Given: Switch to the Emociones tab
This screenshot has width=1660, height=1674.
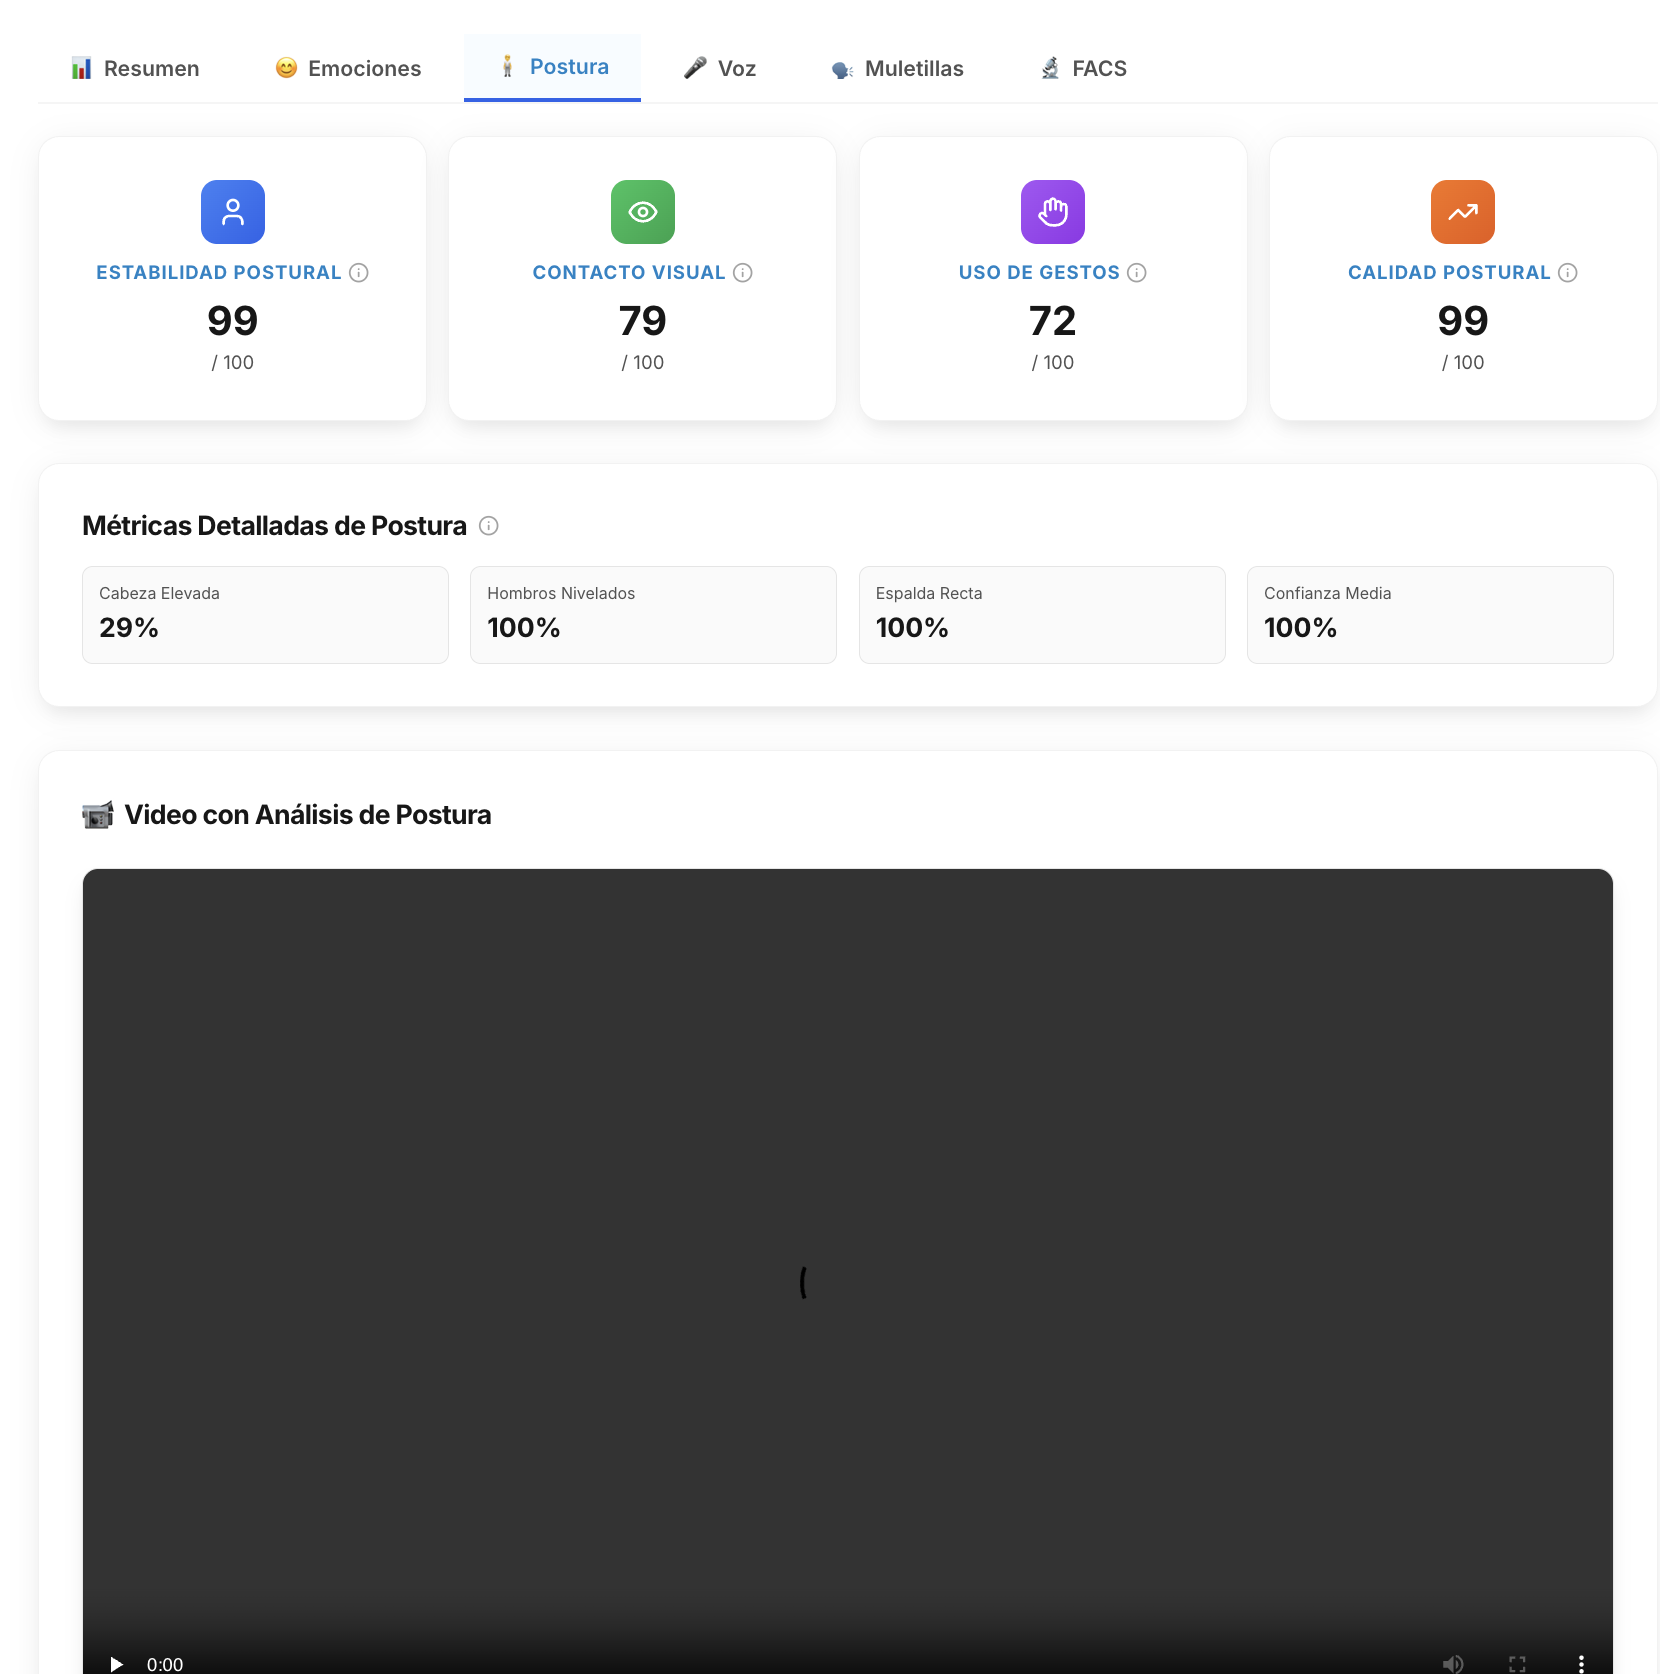Looking at the screenshot, I should pos(348,68).
